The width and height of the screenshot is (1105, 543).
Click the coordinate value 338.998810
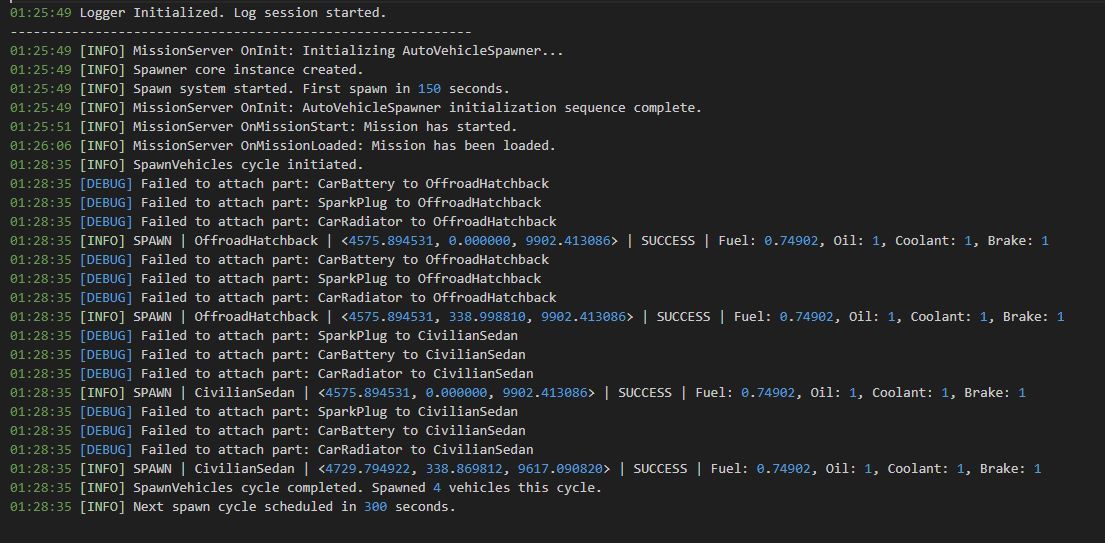point(480,317)
